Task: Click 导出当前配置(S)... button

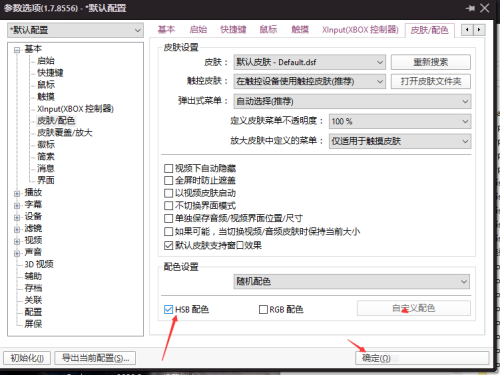Action: pyautogui.click(x=95, y=358)
